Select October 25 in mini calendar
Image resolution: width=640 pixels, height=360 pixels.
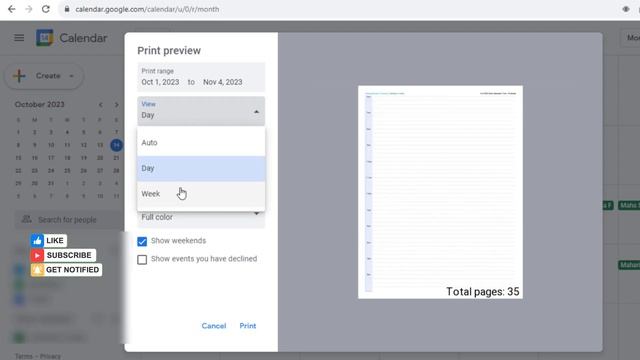67,171
